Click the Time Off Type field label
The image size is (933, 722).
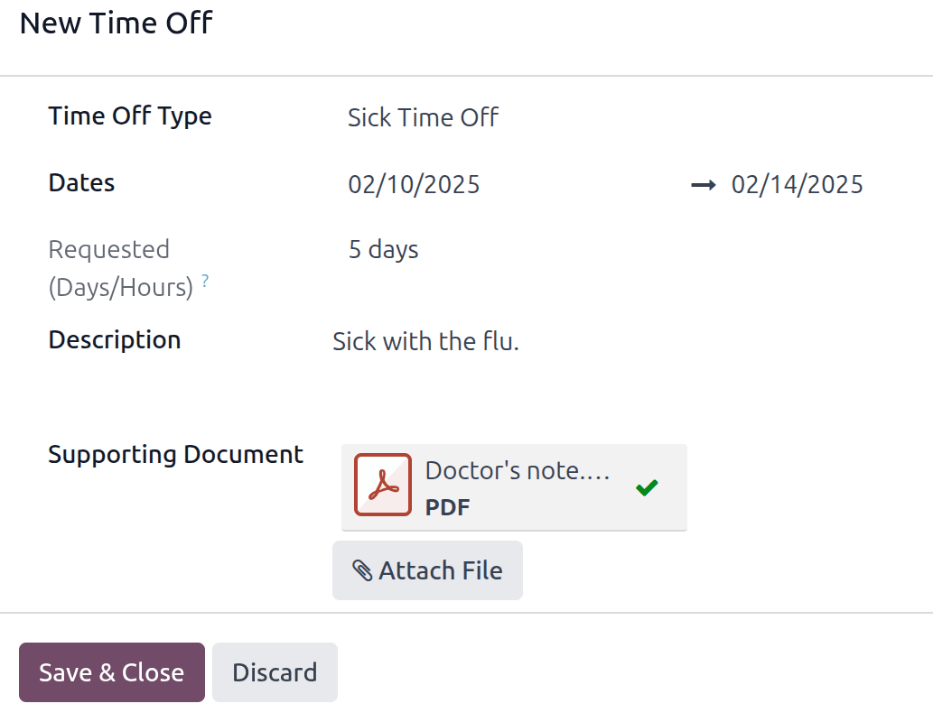(129, 116)
